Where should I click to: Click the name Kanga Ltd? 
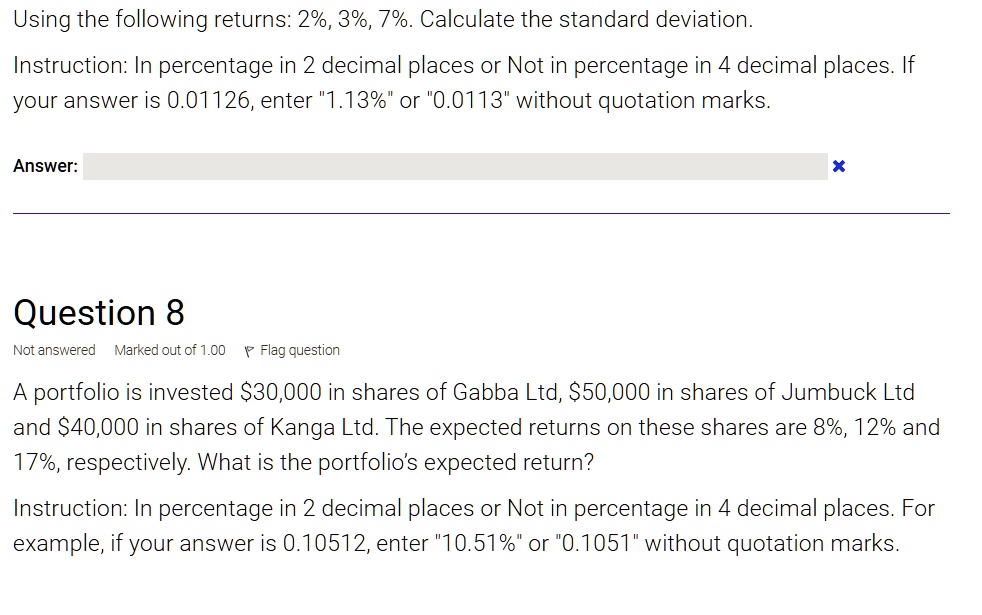click(x=323, y=427)
